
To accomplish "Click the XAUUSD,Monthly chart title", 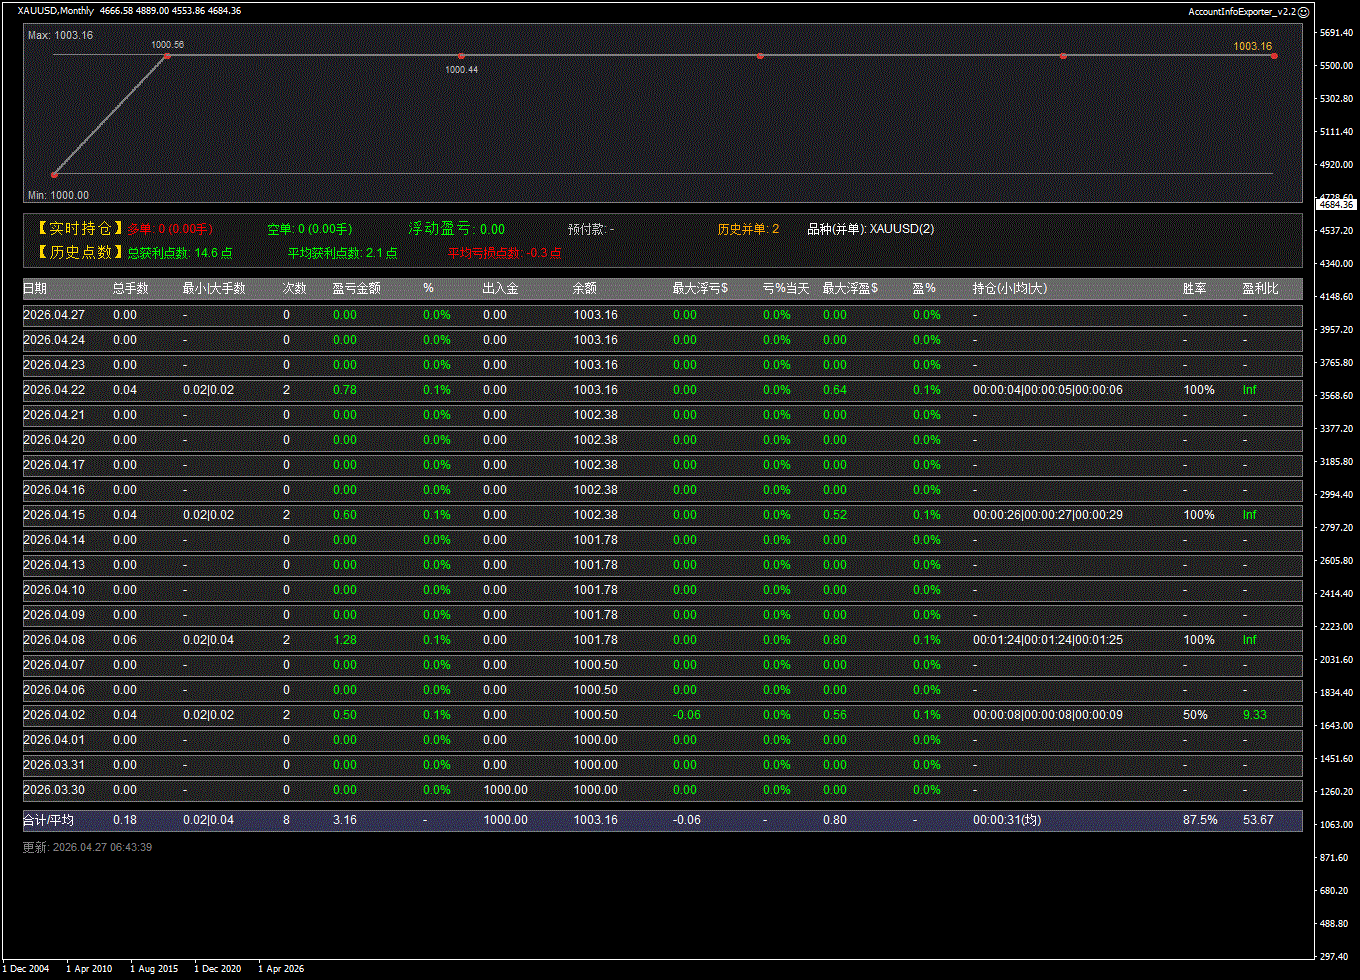I will [x=56, y=11].
